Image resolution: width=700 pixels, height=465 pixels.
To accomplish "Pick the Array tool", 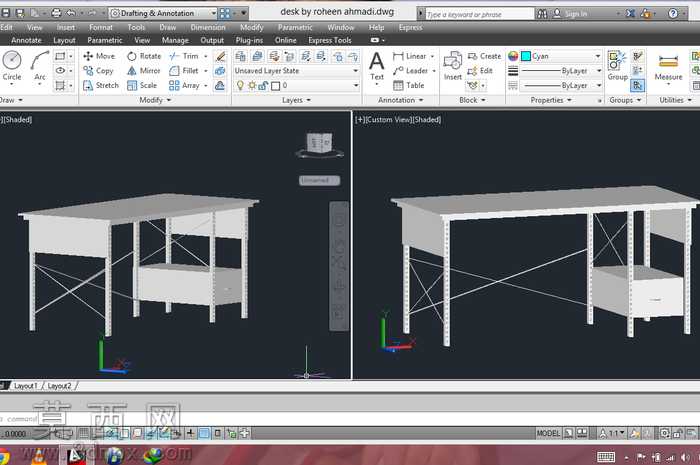I will pos(184,85).
